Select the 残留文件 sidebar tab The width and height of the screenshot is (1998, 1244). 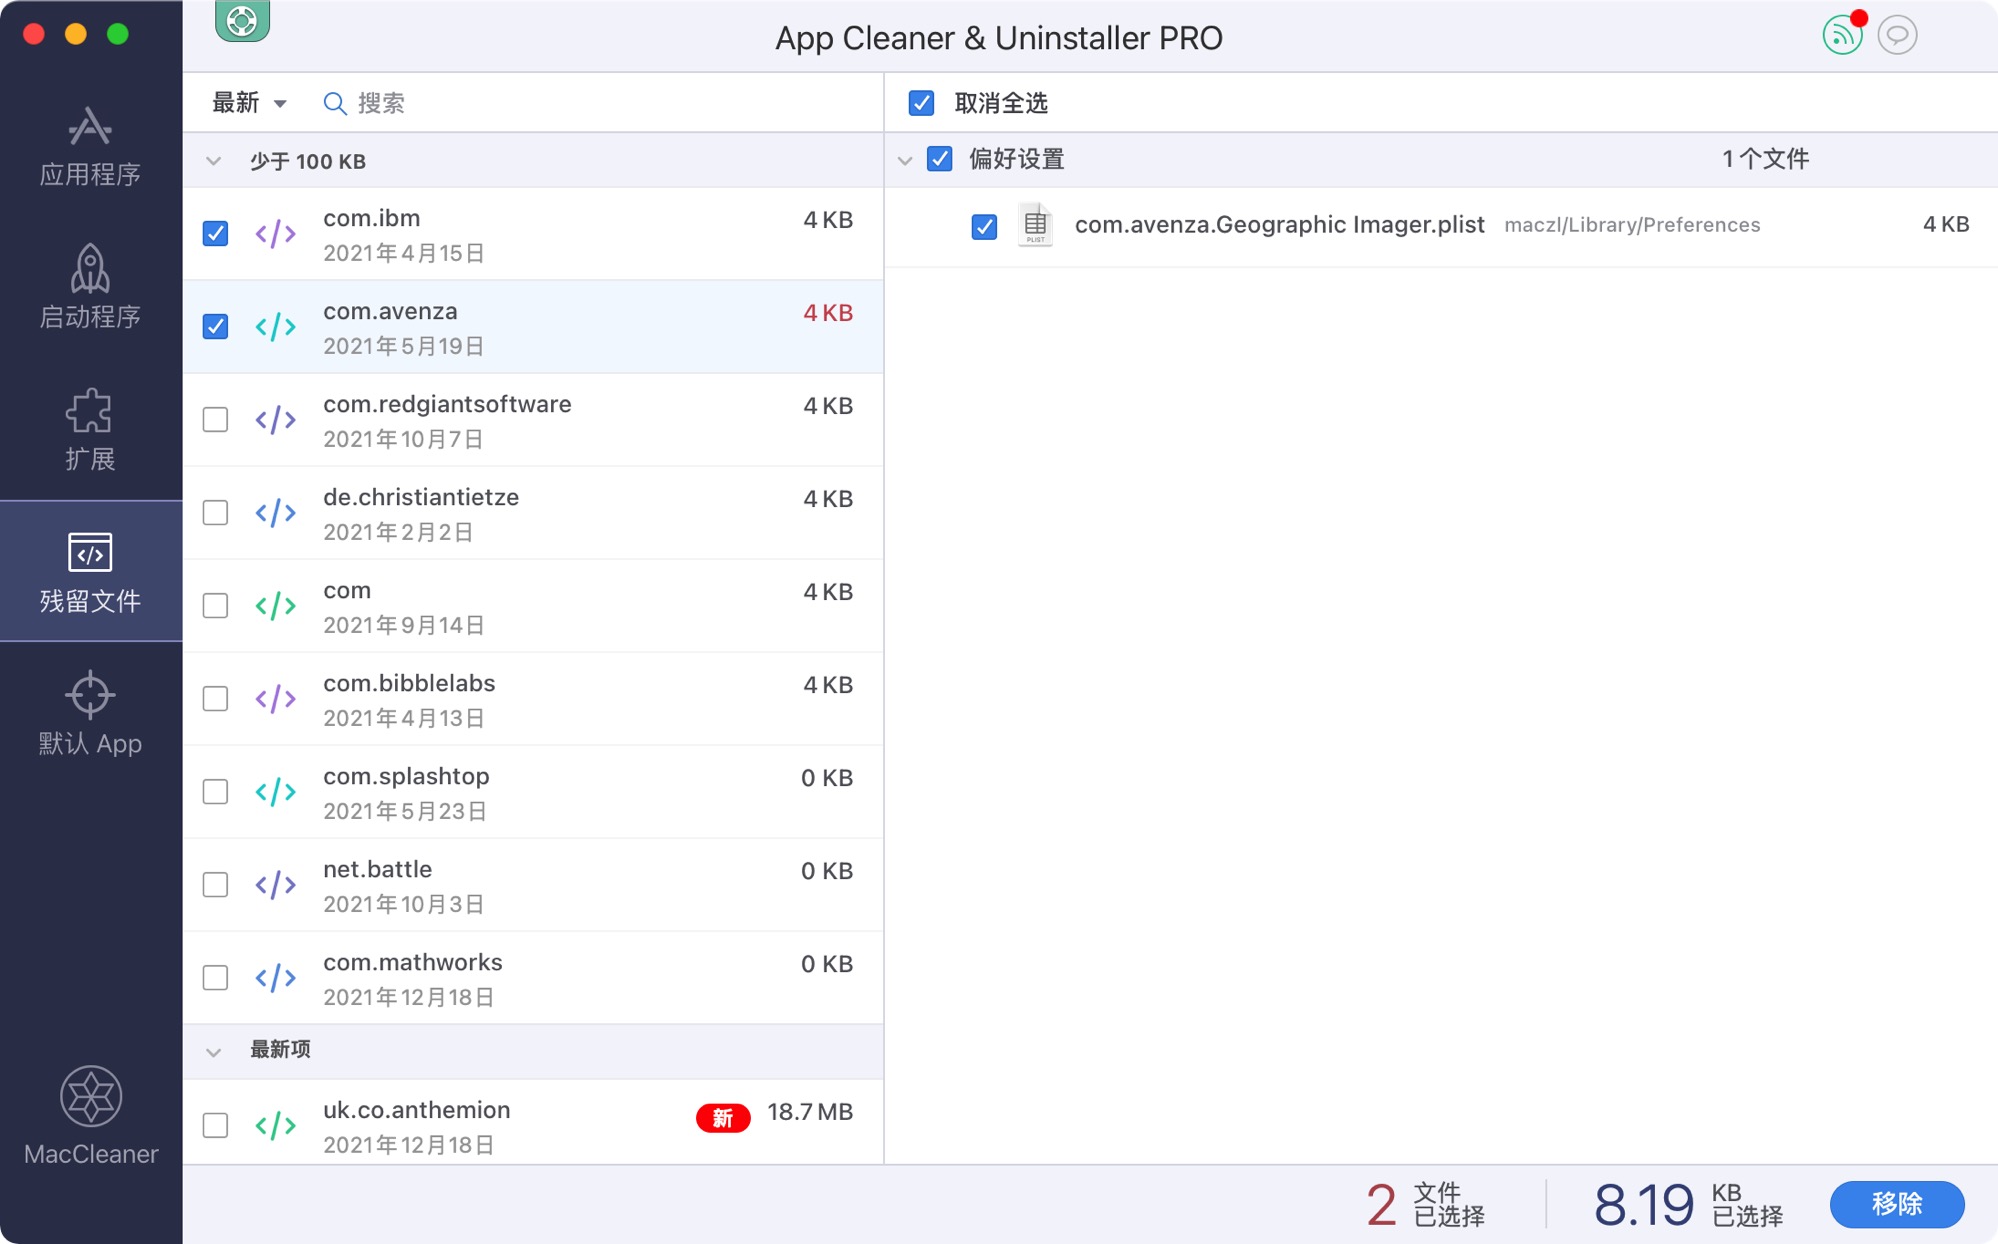click(x=90, y=571)
